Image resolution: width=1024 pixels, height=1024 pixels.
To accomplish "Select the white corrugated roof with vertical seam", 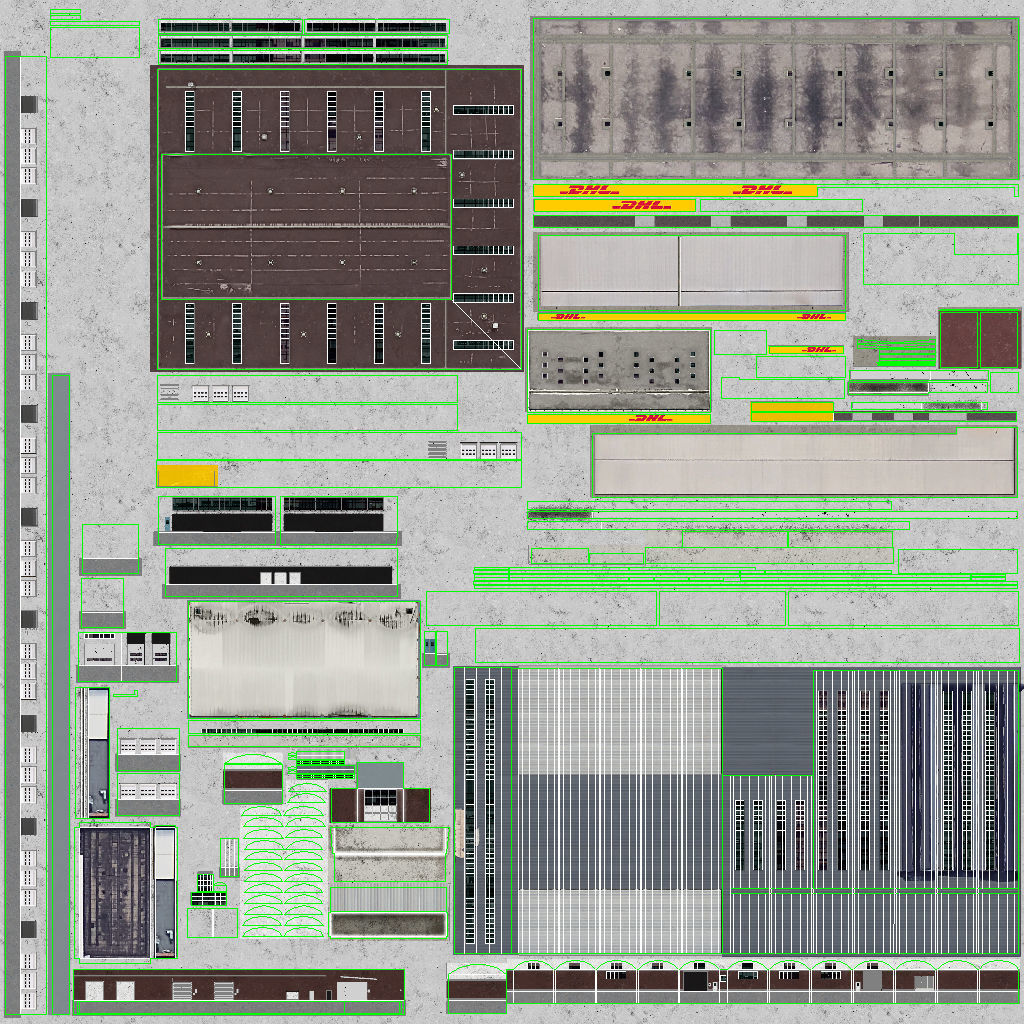I will pos(692,271).
